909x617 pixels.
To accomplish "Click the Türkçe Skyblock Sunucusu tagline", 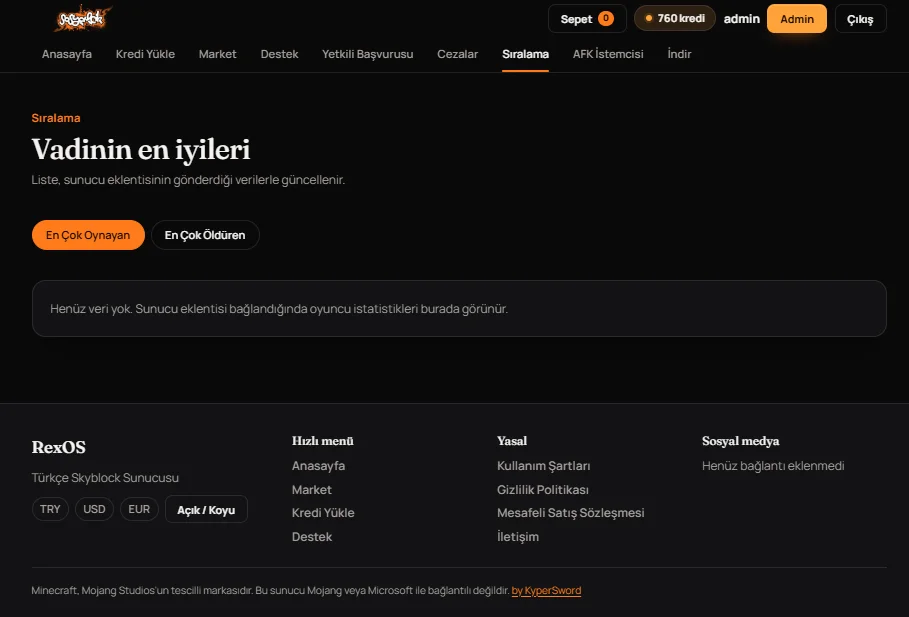I will point(105,478).
